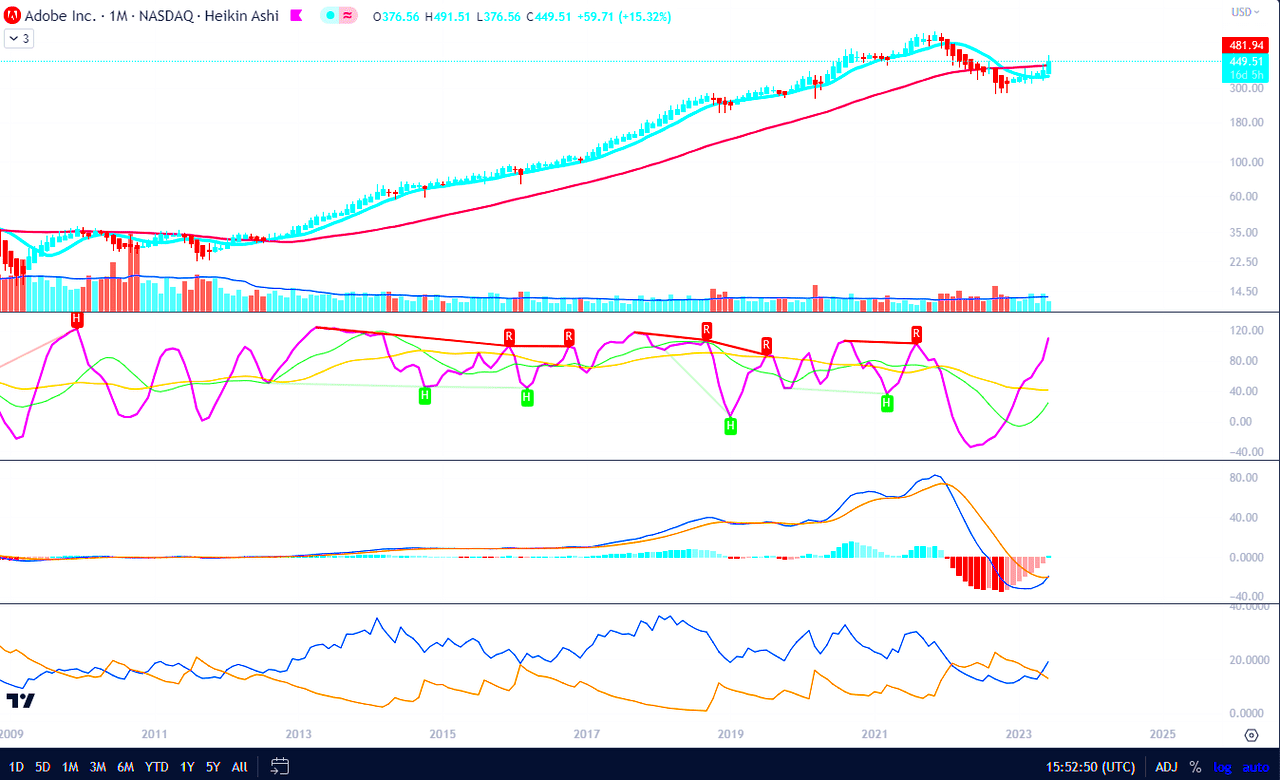The height and width of the screenshot is (780, 1280).
Task: Toggle percent scale mode
Action: pyautogui.click(x=1195, y=767)
